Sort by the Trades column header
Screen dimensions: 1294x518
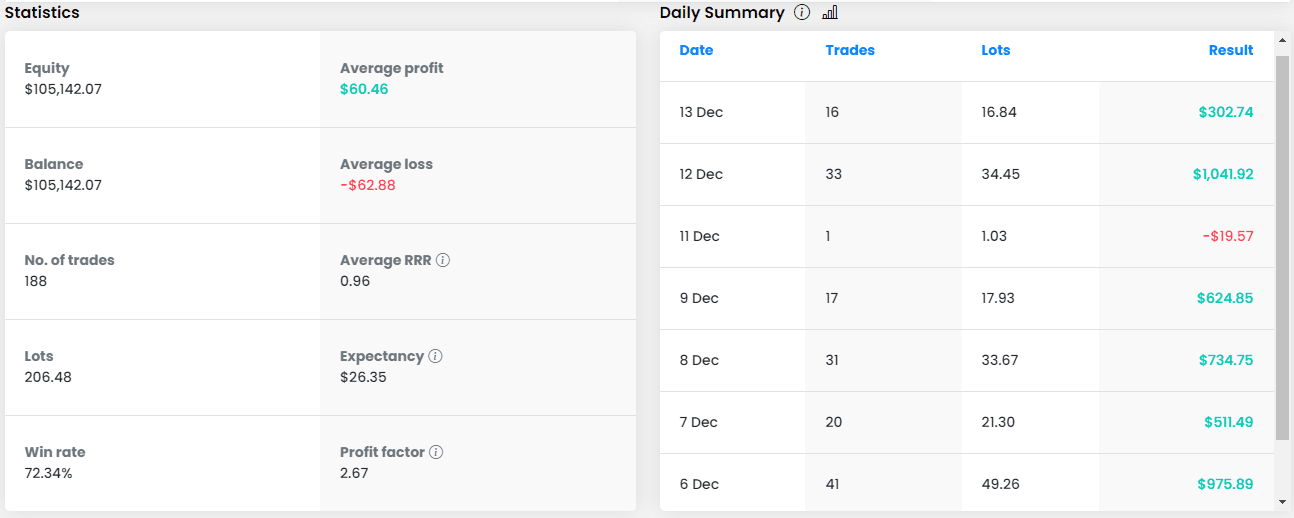pyautogui.click(x=850, y=50)
